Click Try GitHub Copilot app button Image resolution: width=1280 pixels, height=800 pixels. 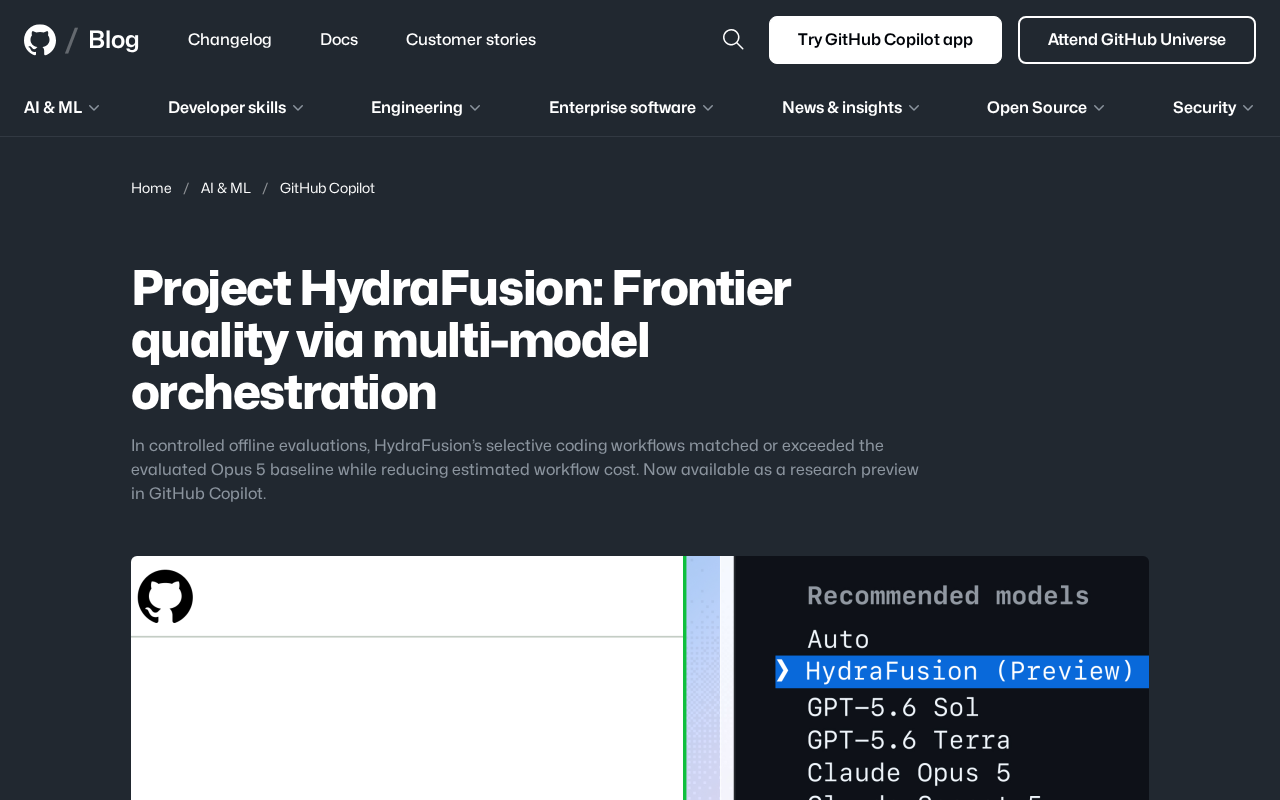pos(885,40)
